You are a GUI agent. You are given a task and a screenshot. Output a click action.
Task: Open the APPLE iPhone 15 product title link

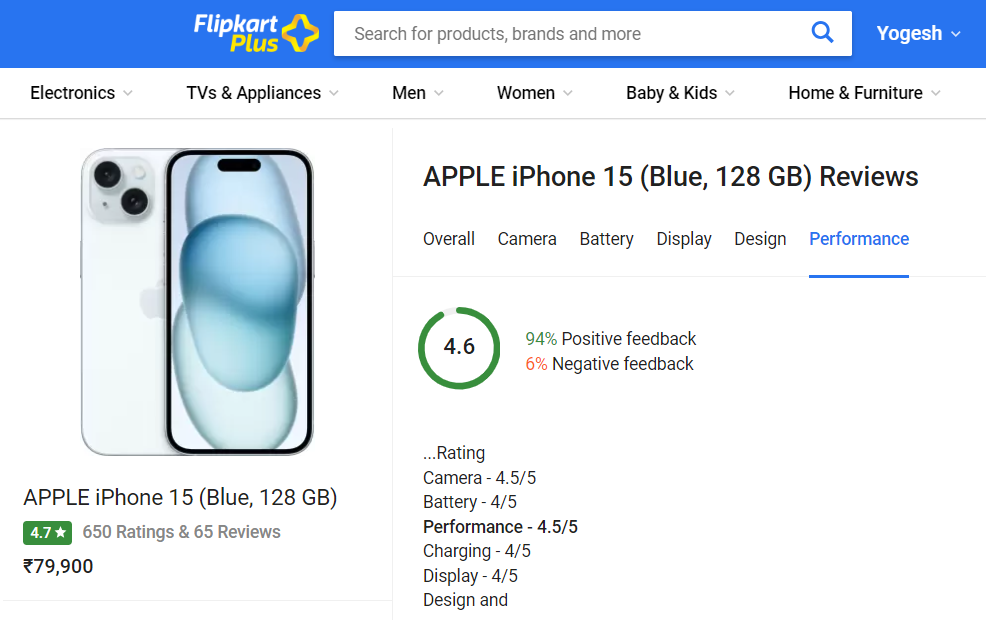click(180, 497)
